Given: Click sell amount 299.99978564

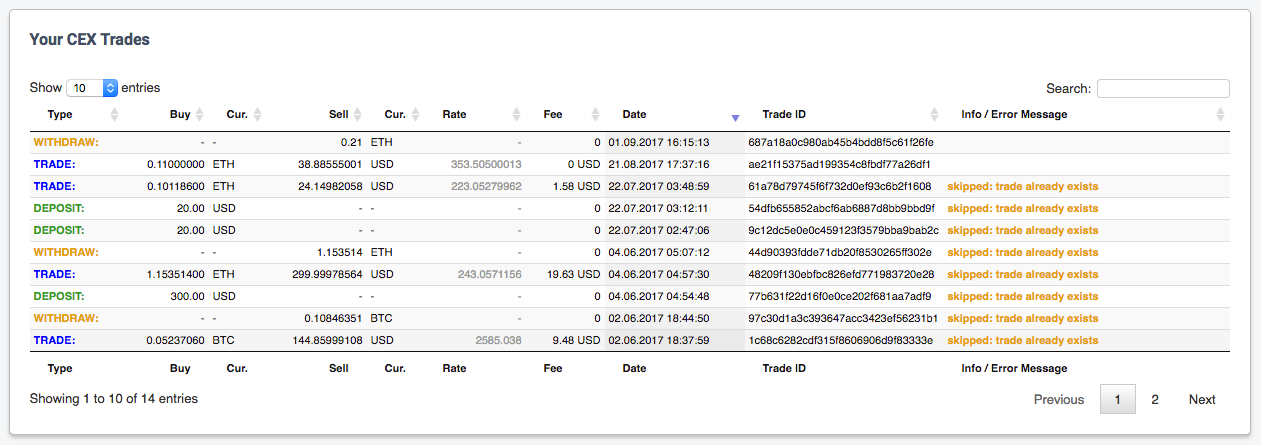Looking at the screenshot, I should coord(326,274).
